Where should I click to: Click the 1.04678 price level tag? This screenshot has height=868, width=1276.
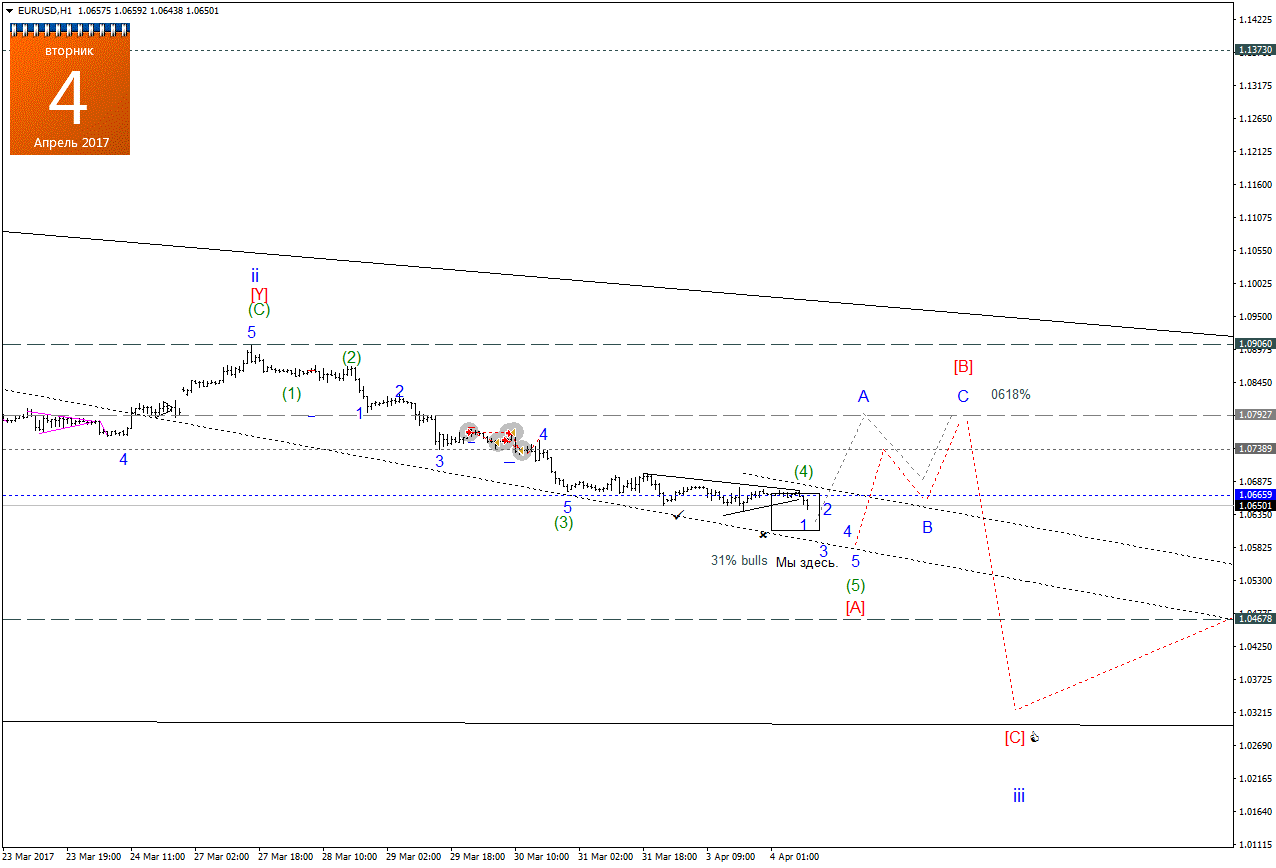point(1255,620)
